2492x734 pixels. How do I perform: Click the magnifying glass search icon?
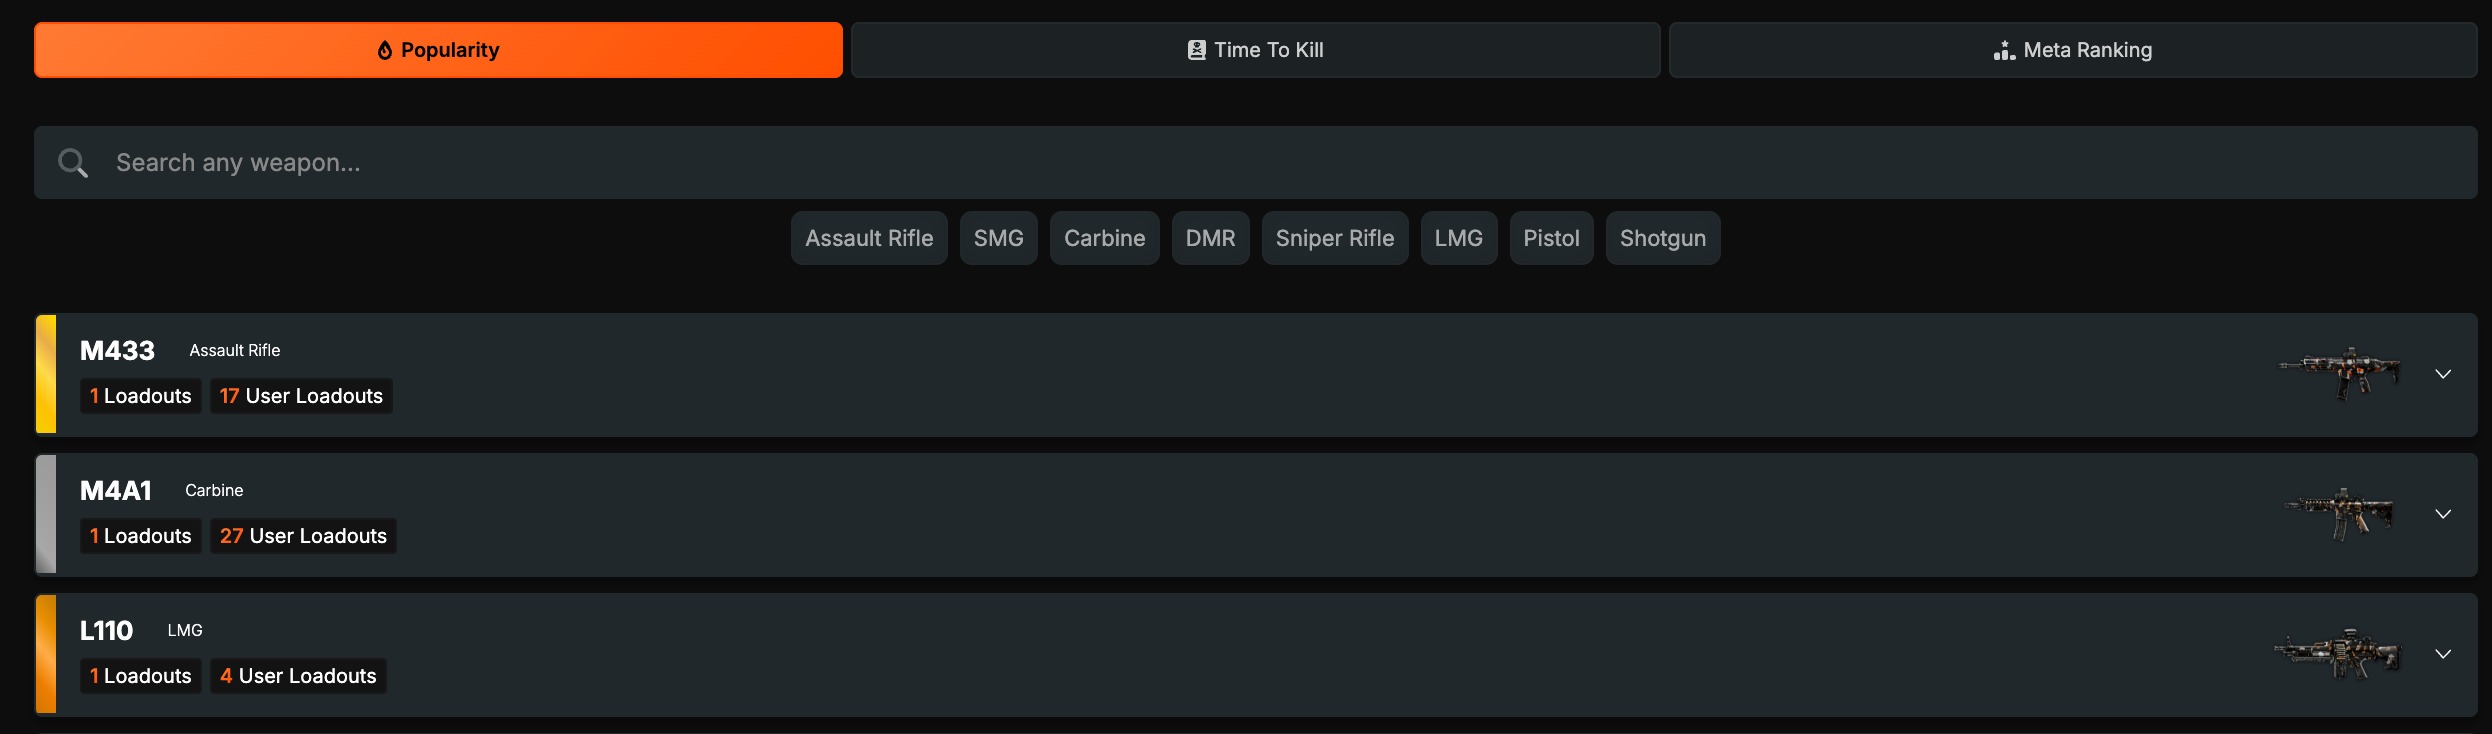point(73,162)
